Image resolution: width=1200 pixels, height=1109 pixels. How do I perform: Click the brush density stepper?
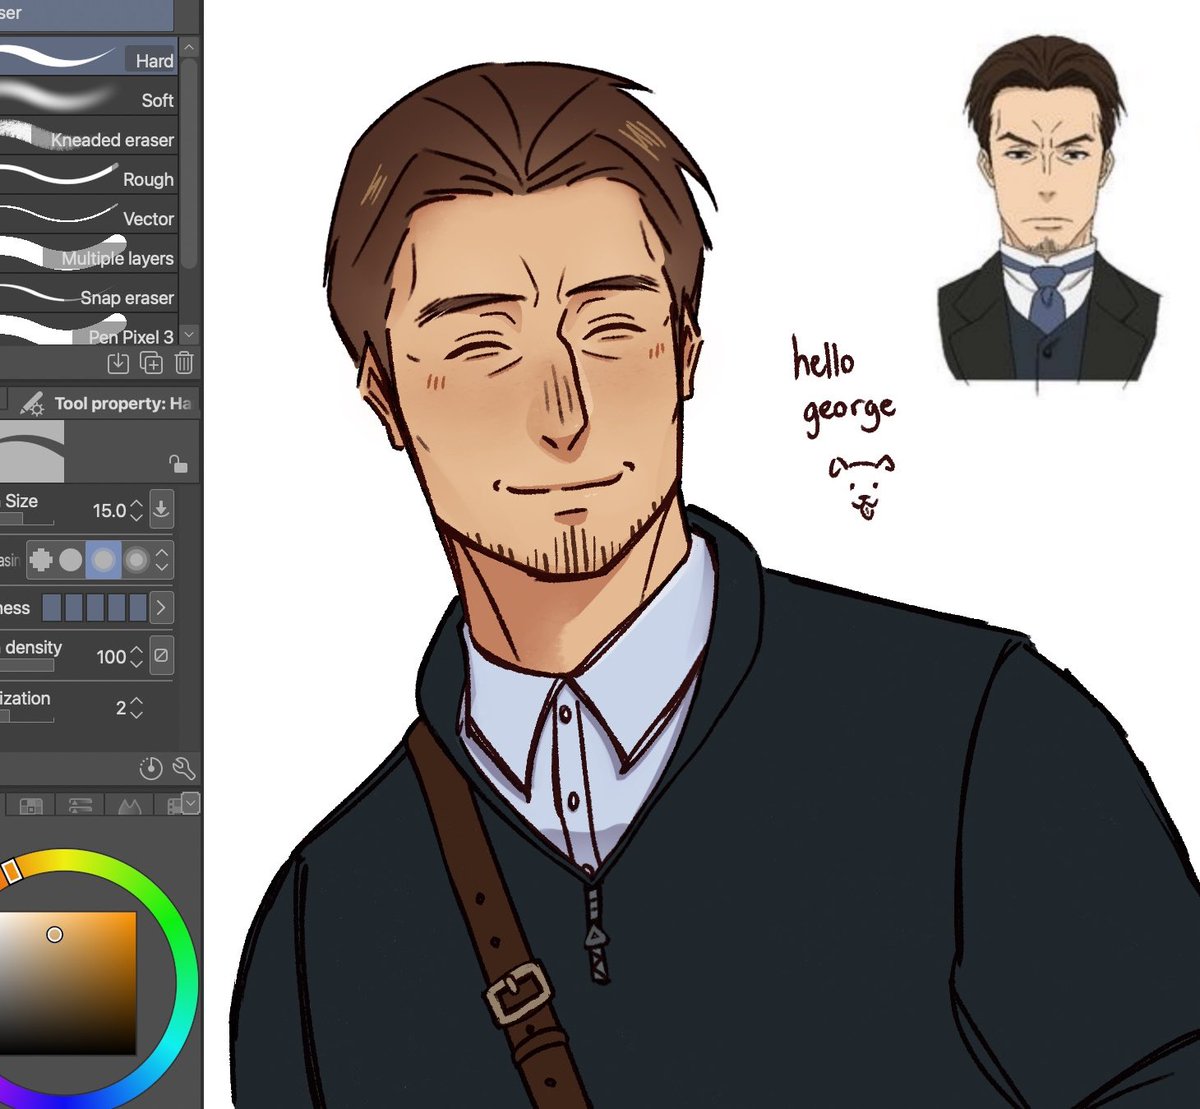[137, 657]
